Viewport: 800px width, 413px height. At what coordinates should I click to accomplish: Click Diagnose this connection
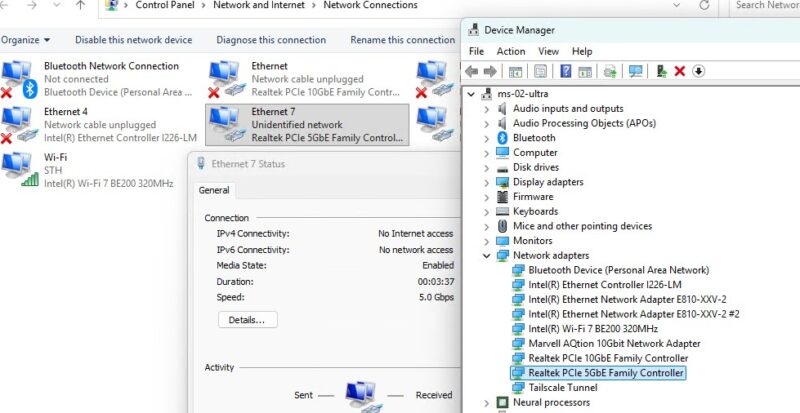(x=271, y=40)
